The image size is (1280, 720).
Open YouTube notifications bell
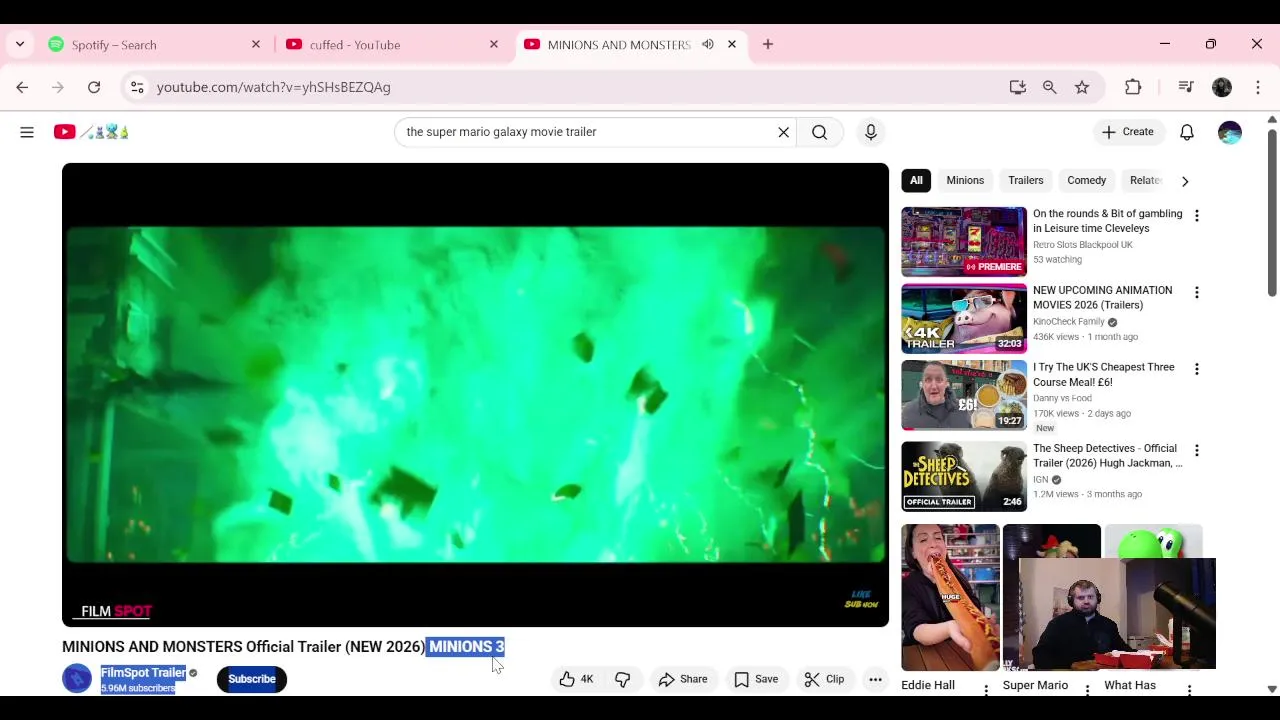click(x=1187, y=132)
